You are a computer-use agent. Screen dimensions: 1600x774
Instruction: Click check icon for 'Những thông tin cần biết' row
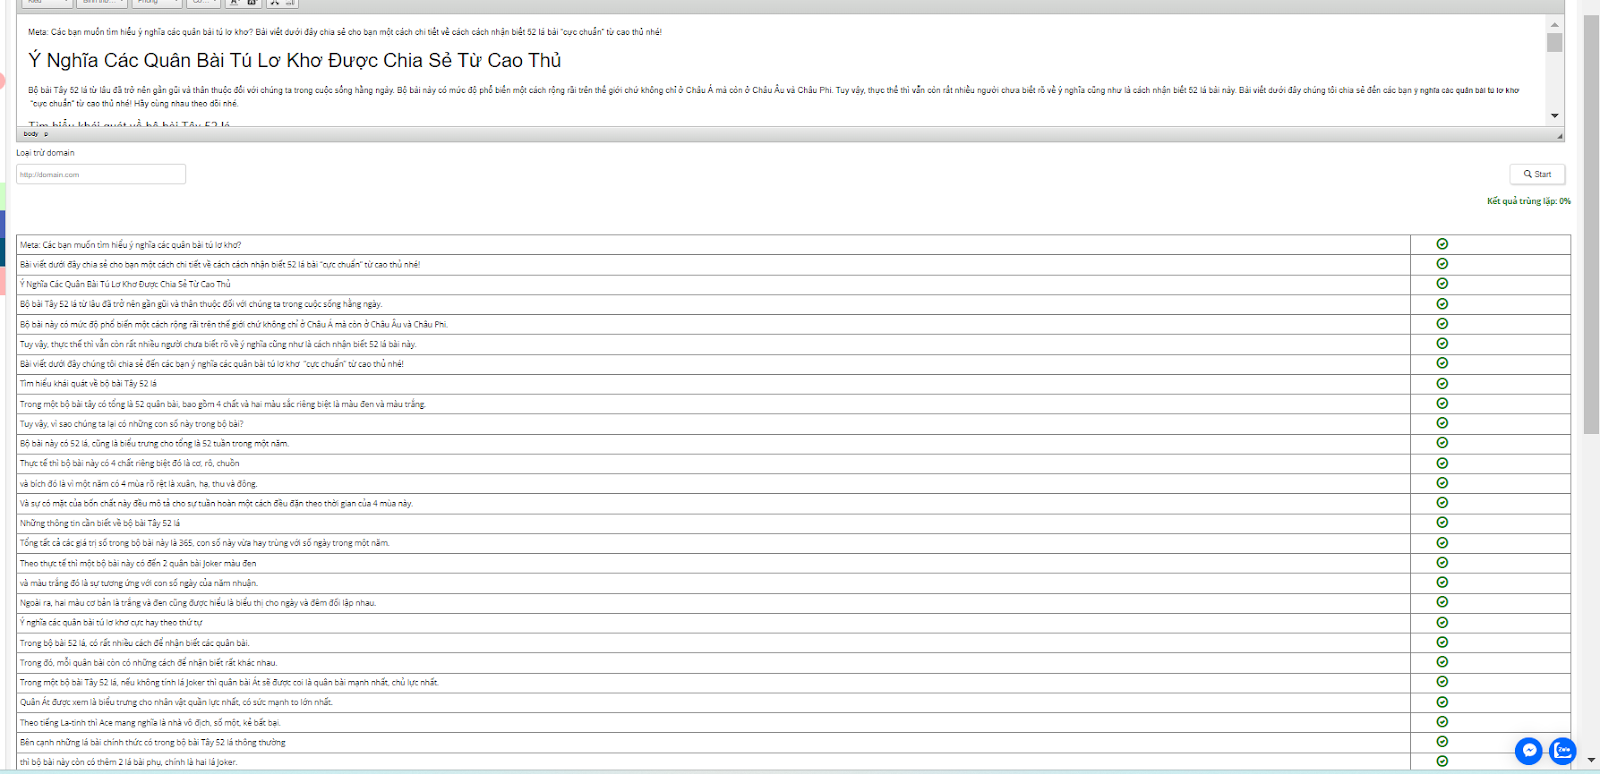pyautogui.click(x=1442, y=522)
